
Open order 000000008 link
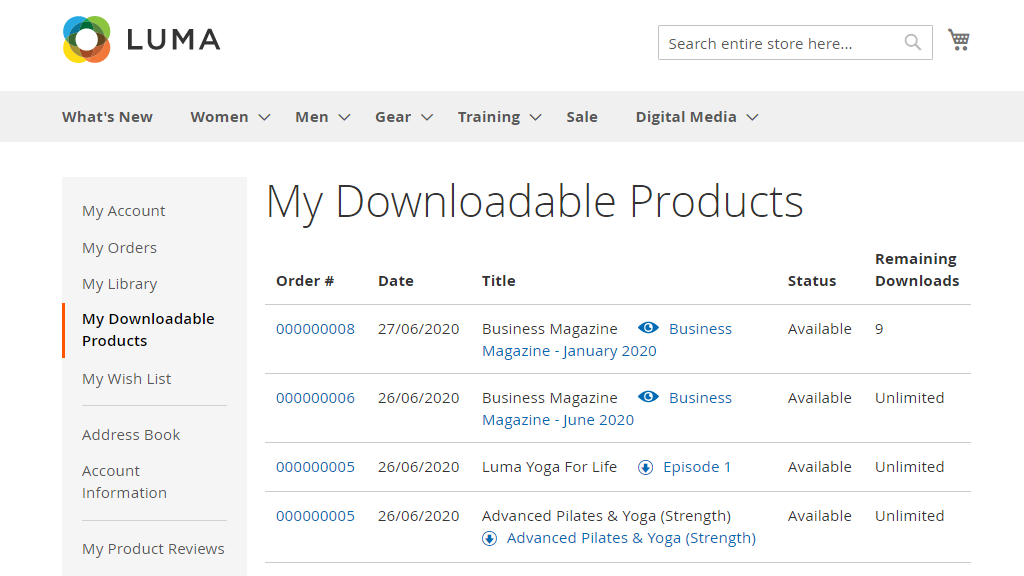[315, 328]
